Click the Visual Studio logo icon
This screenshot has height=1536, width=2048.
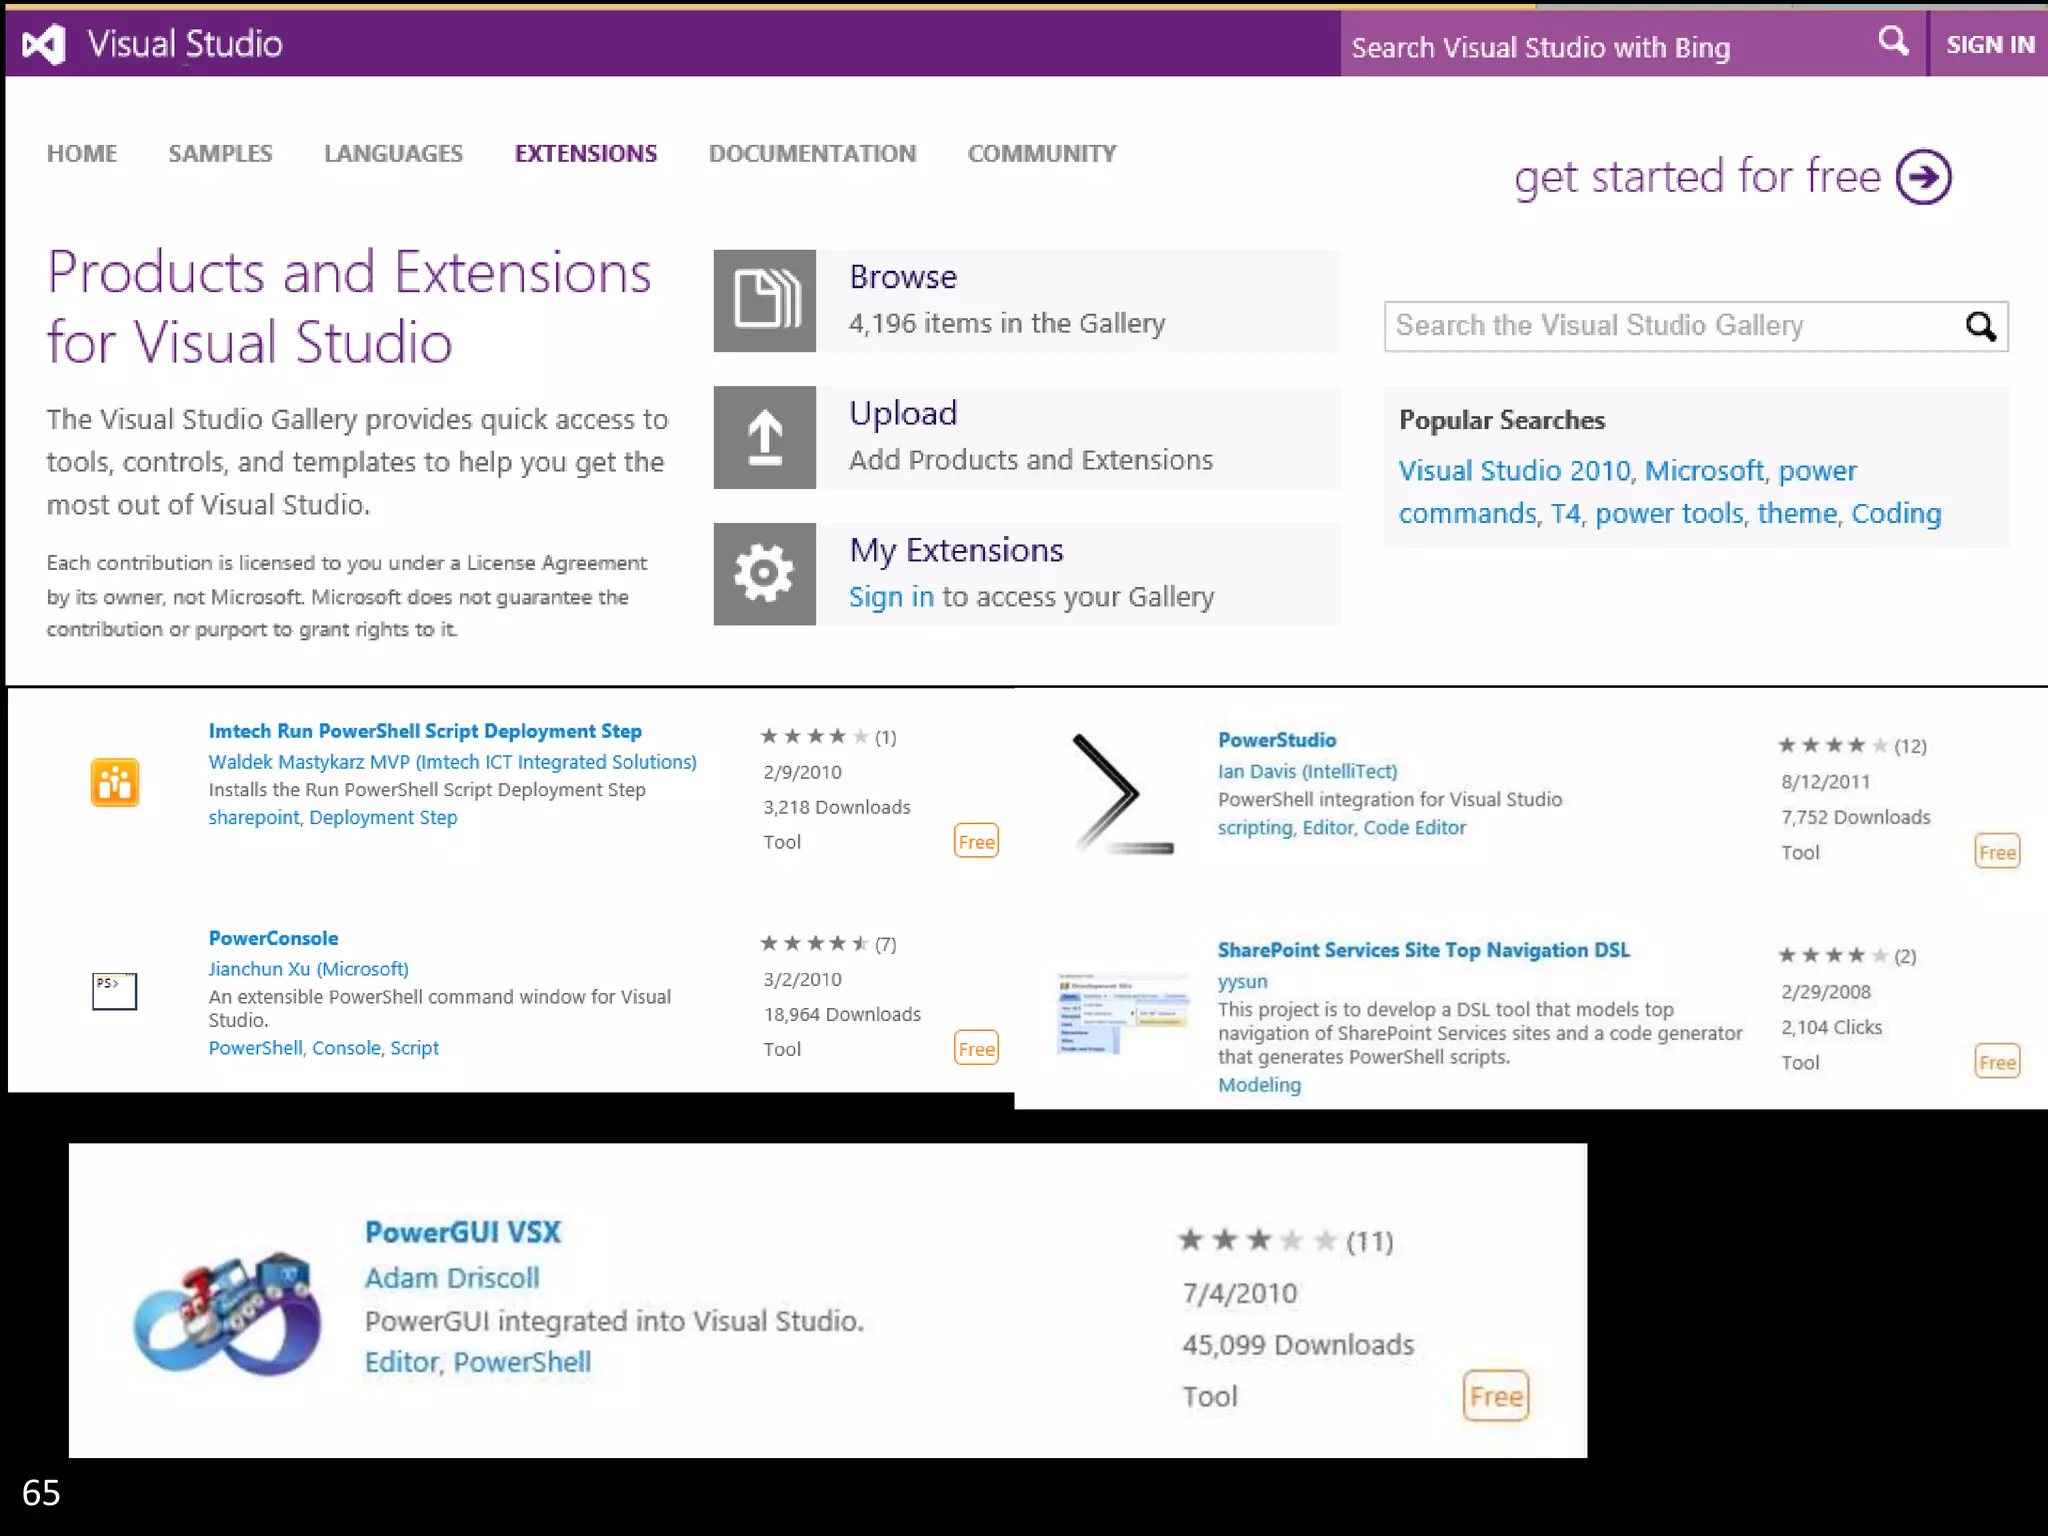point(44,44)
